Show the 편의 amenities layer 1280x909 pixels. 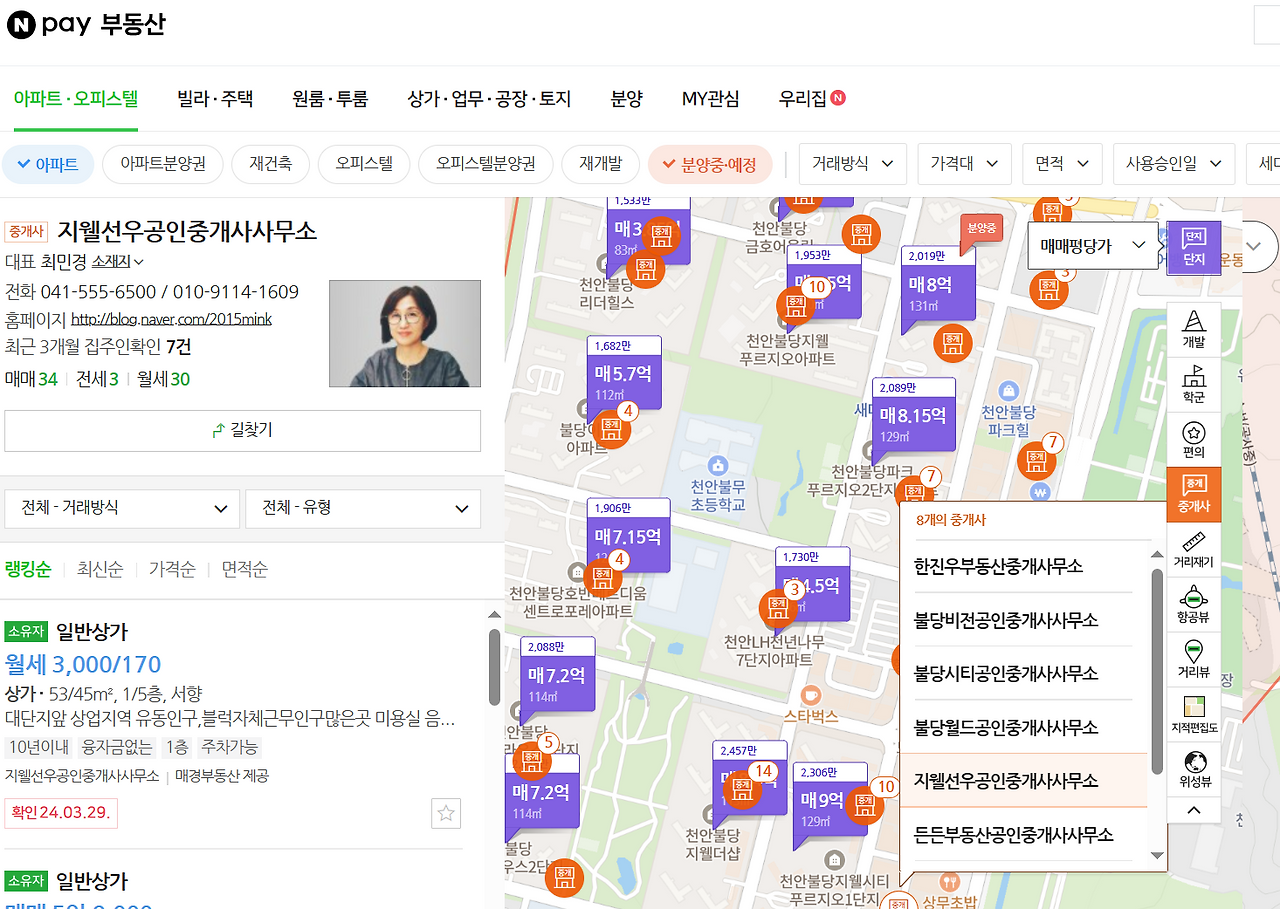[1194, 439]
